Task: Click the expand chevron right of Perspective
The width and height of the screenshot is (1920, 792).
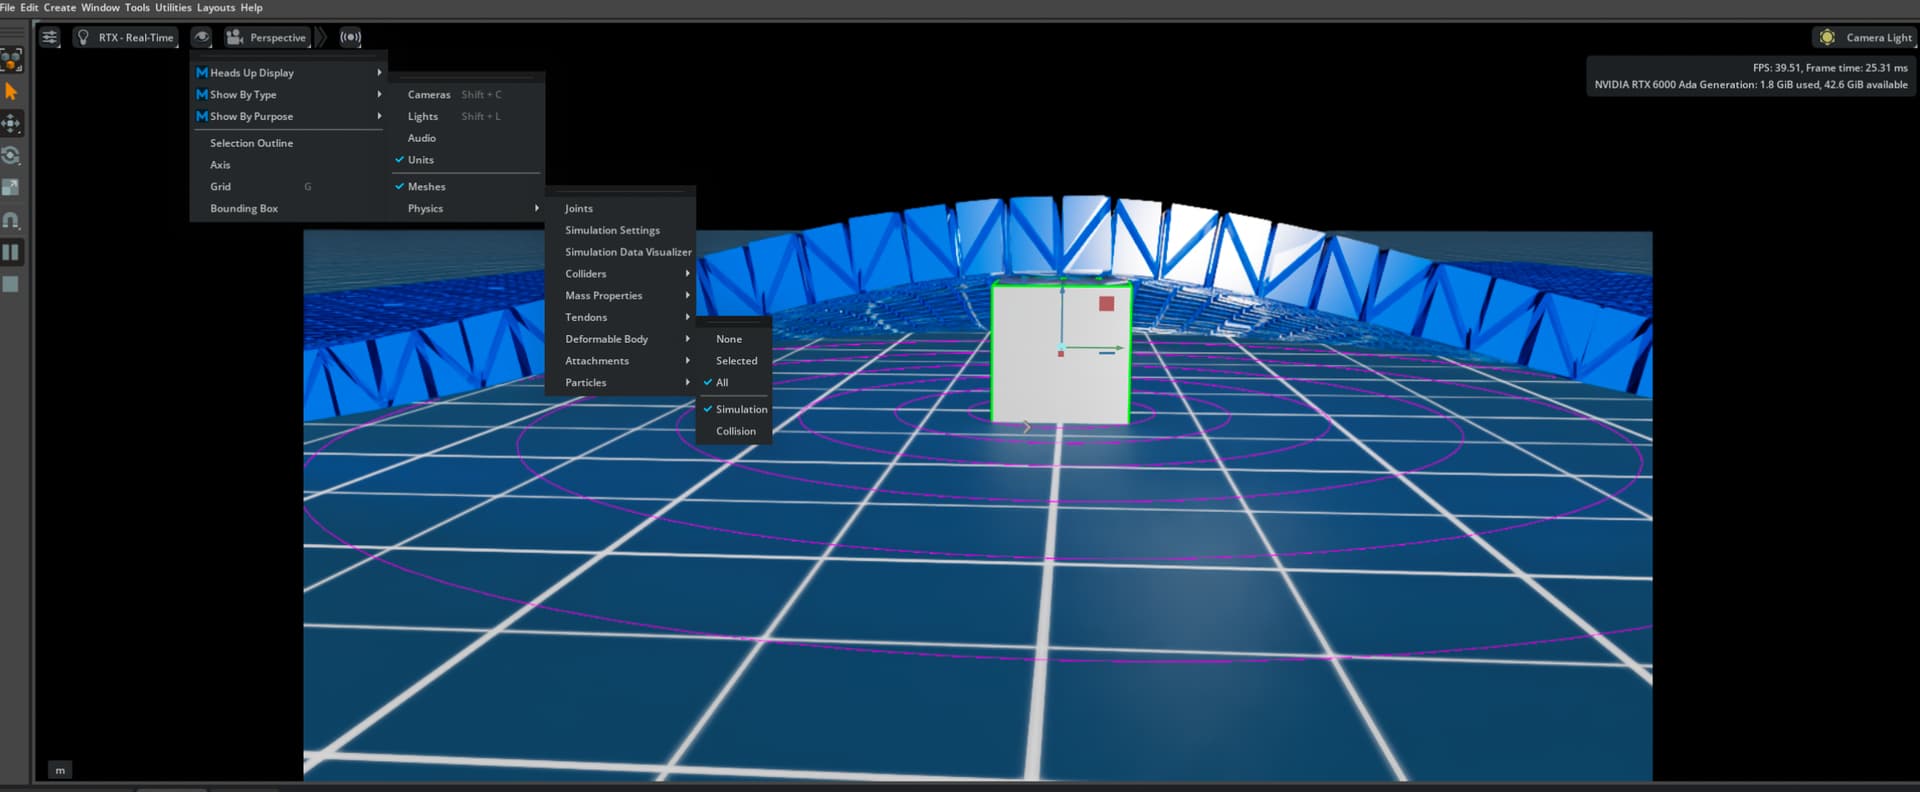Action: (x=321, y=37)
